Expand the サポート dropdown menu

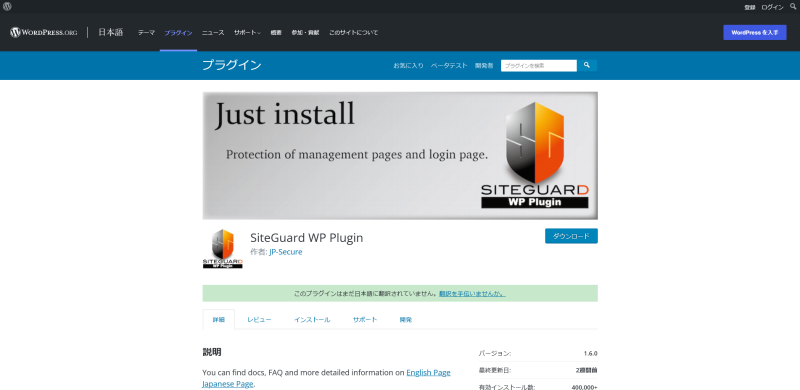point(247,33)
